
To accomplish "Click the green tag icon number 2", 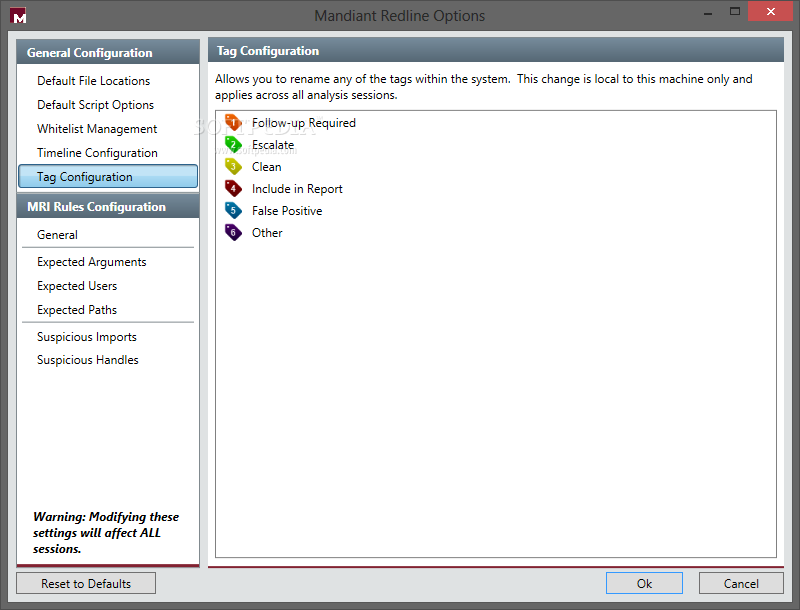I will pos(233,144).
